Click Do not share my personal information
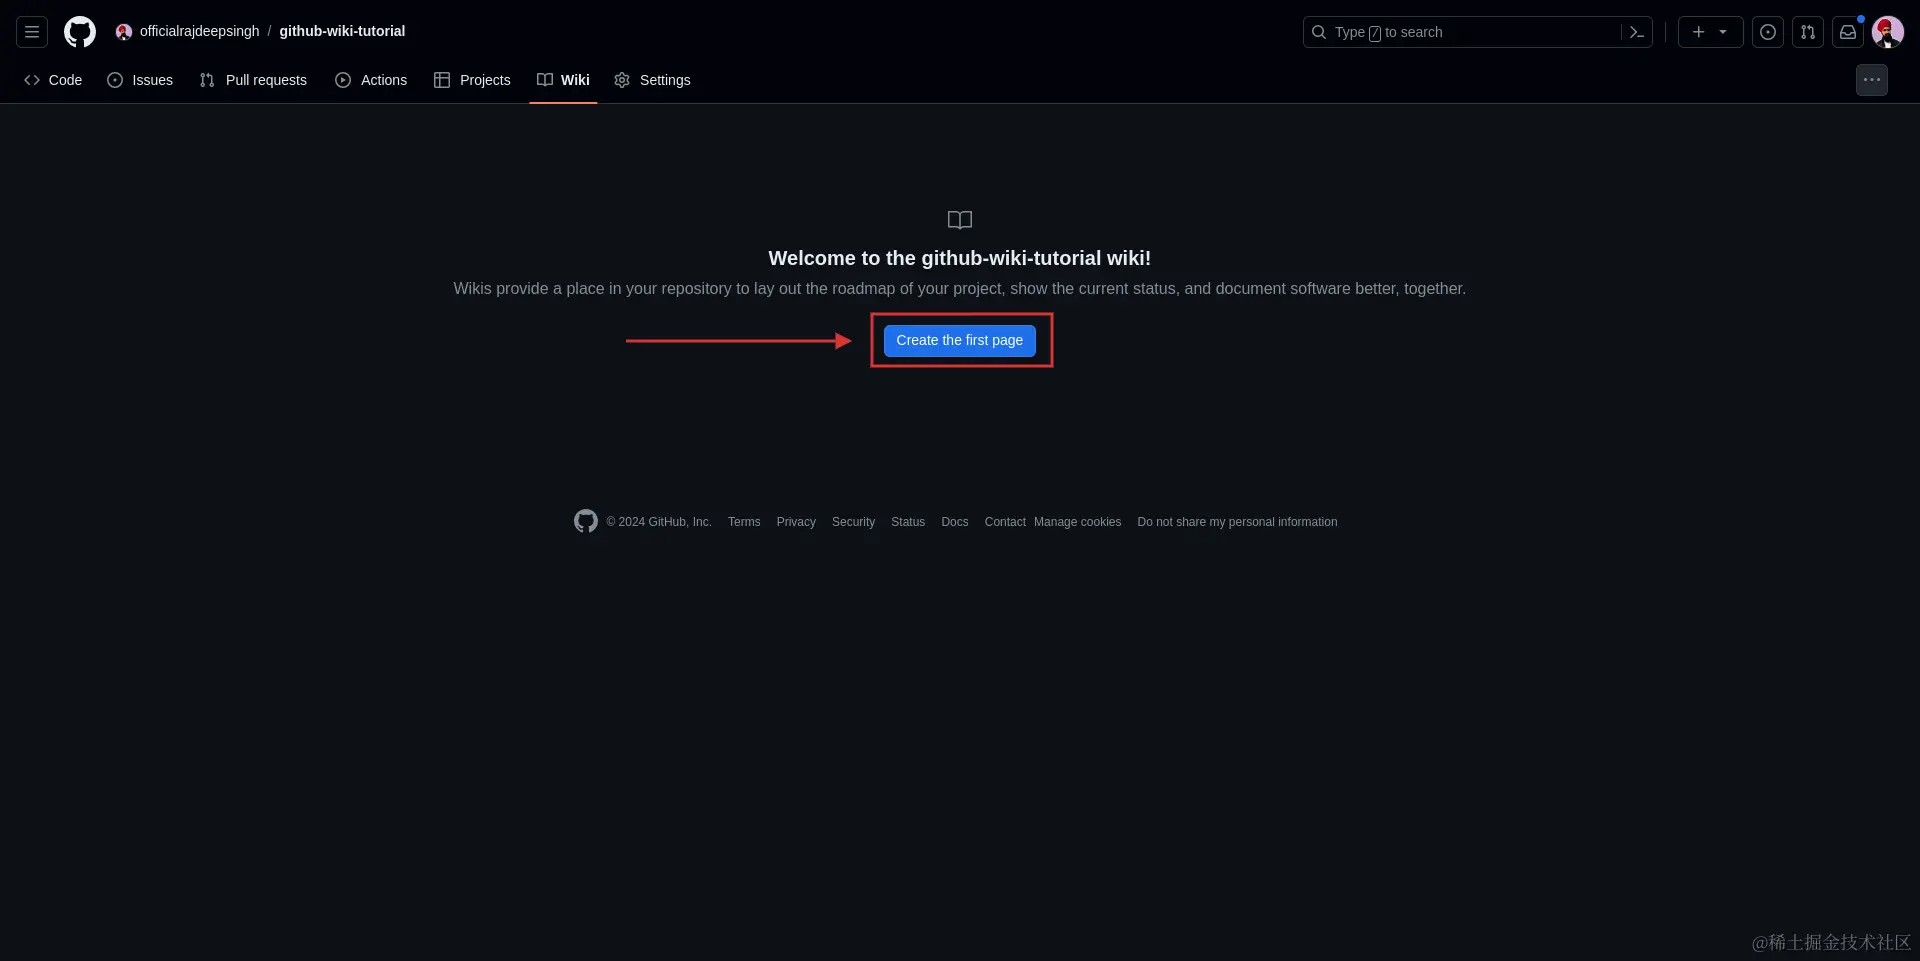 [x=1237, y=522]
